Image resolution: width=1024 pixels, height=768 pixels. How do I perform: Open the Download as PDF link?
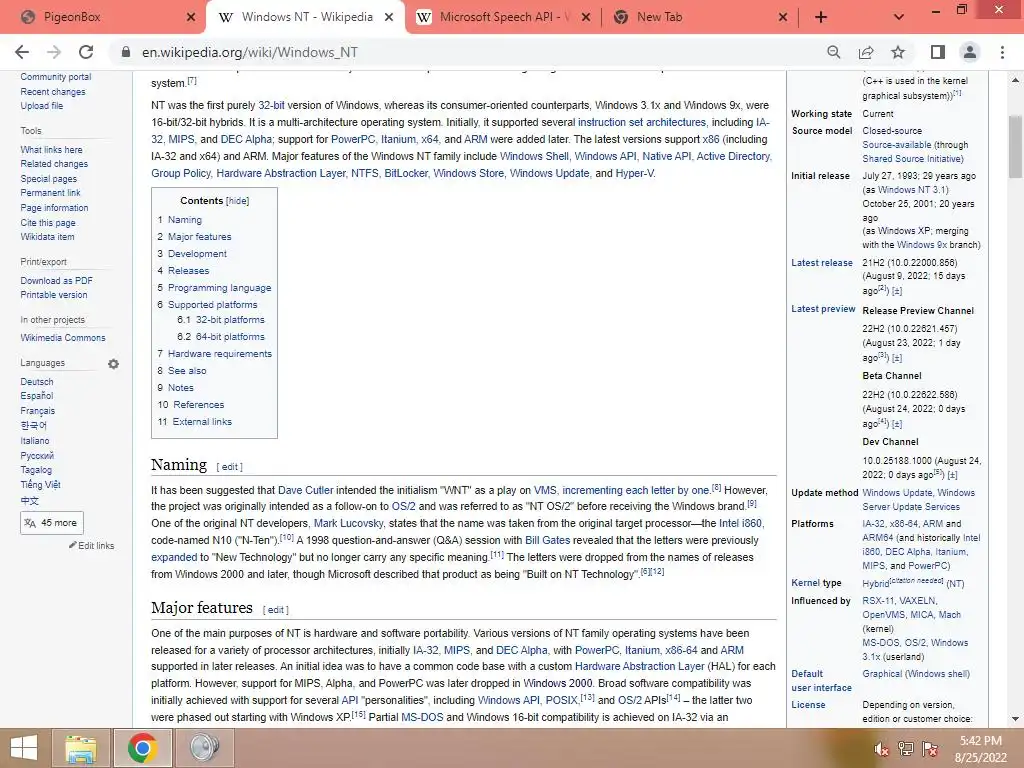(56, 281)
